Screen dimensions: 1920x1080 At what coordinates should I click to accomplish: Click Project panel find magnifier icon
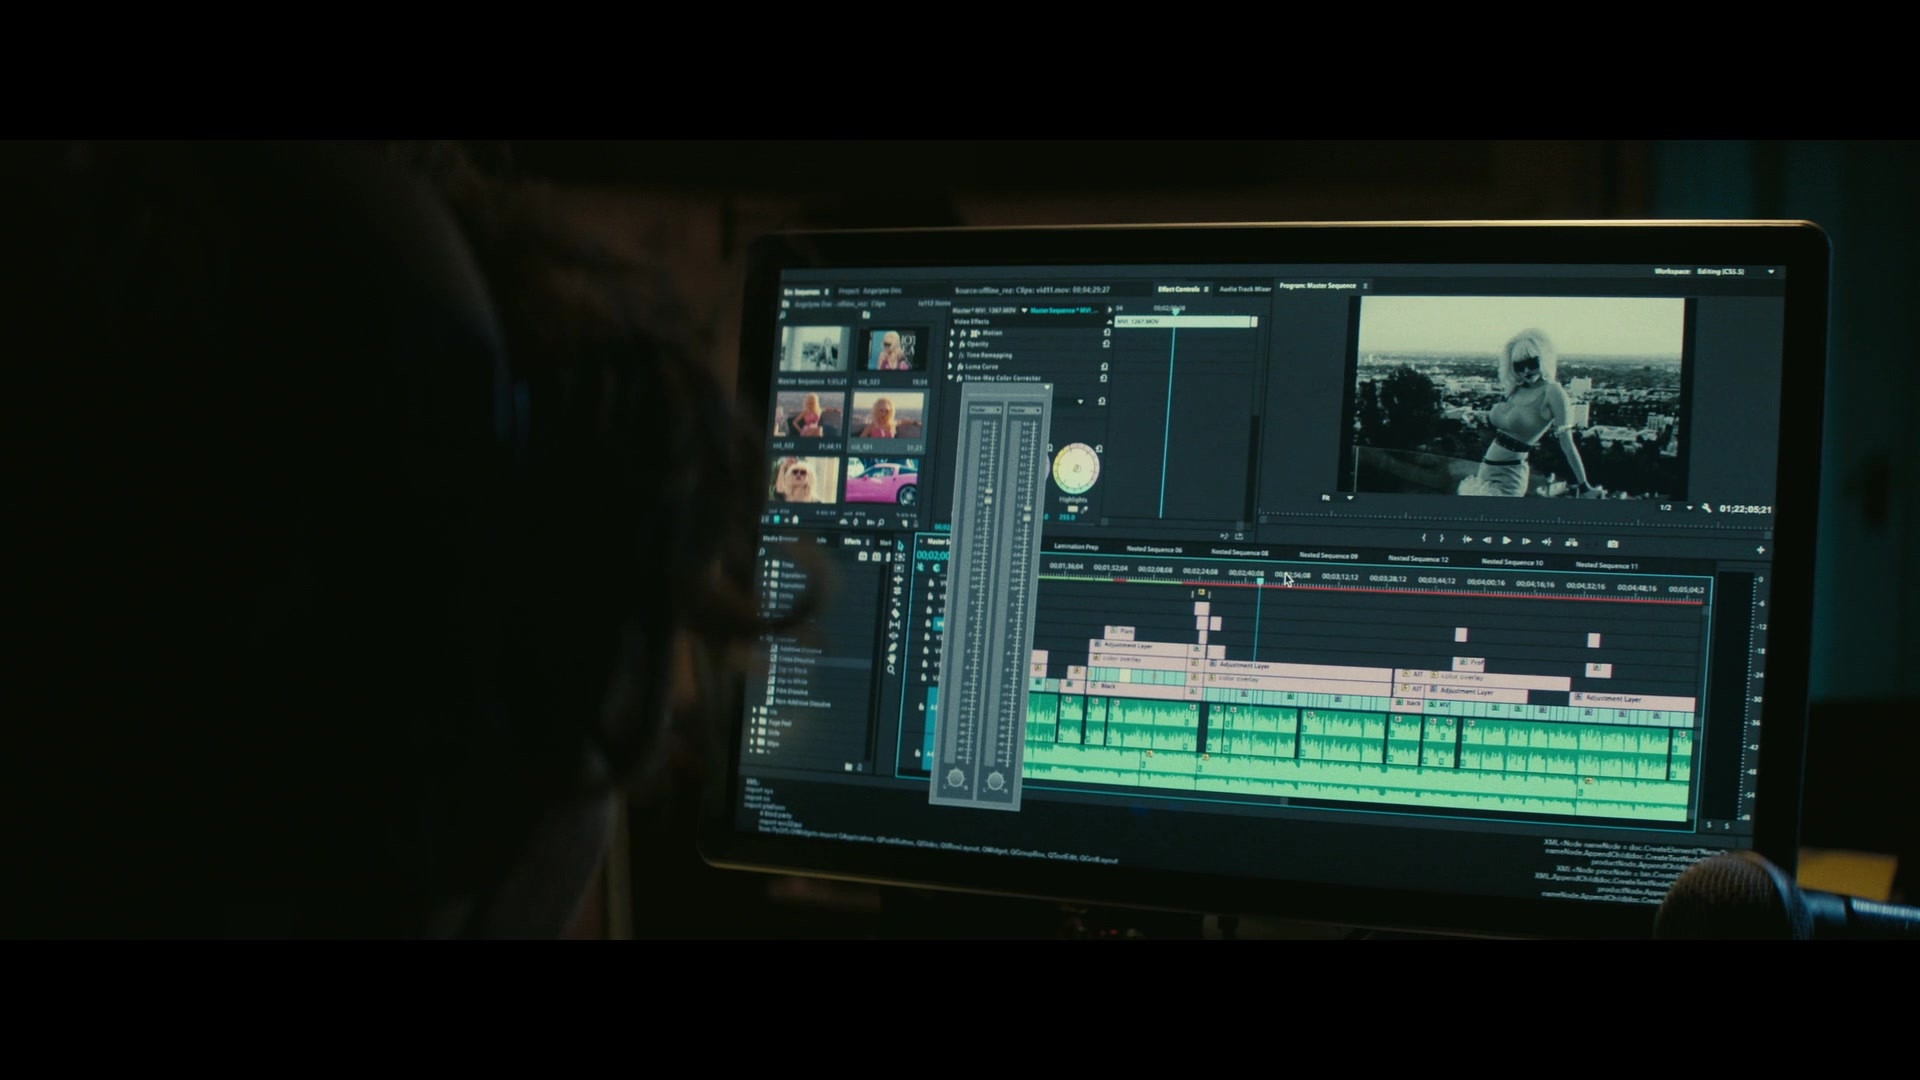click(x=881, y=522)
